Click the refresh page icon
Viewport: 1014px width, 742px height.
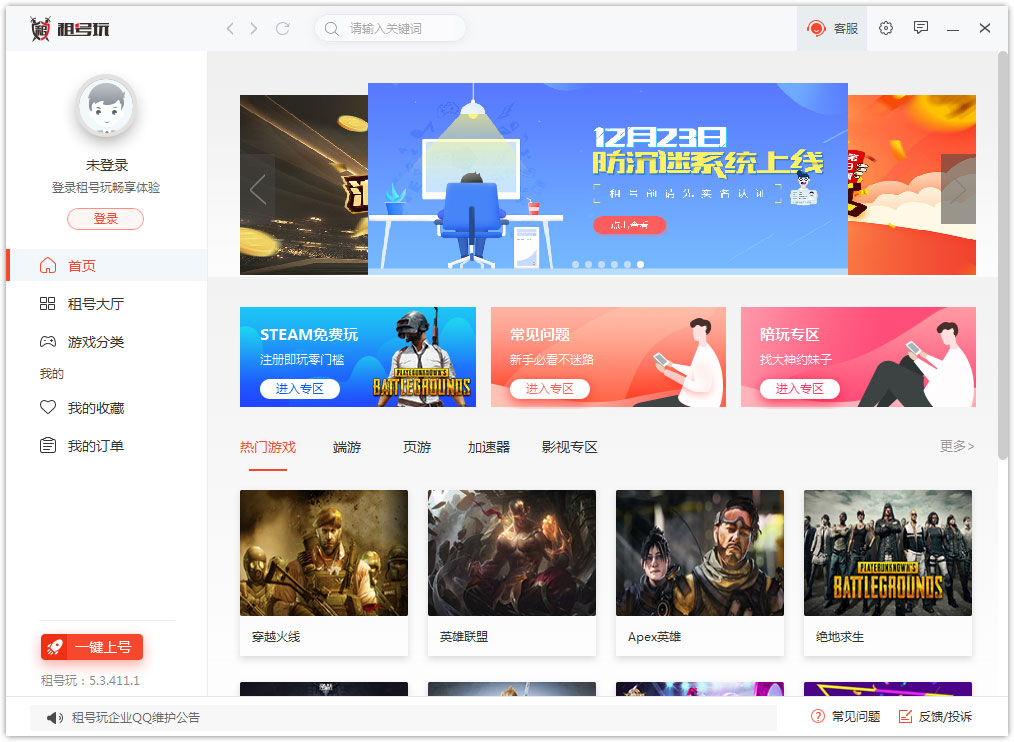pos(282,29)
